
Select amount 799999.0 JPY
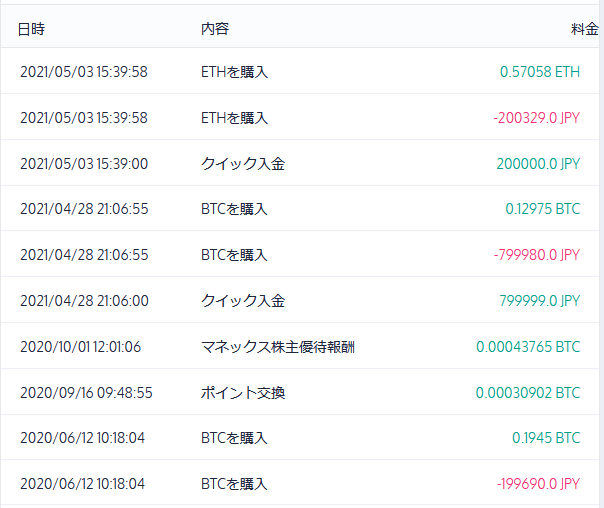[540, 300]
